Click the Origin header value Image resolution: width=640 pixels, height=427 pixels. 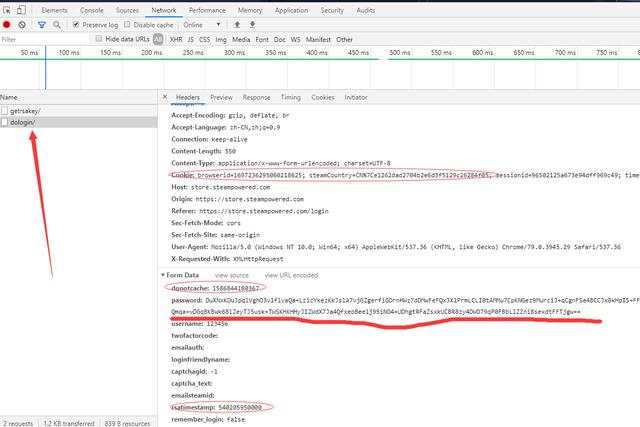pos(249,199)
